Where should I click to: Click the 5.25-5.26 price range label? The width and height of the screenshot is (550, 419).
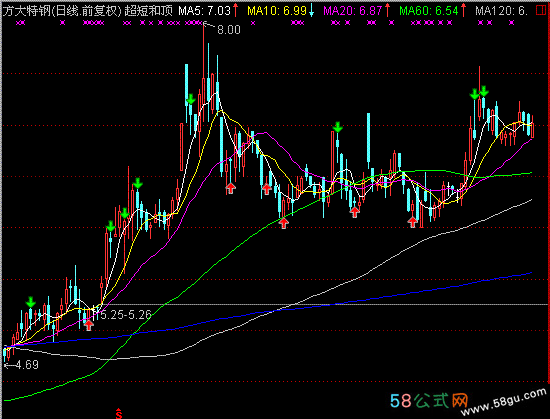click(125, 315)
